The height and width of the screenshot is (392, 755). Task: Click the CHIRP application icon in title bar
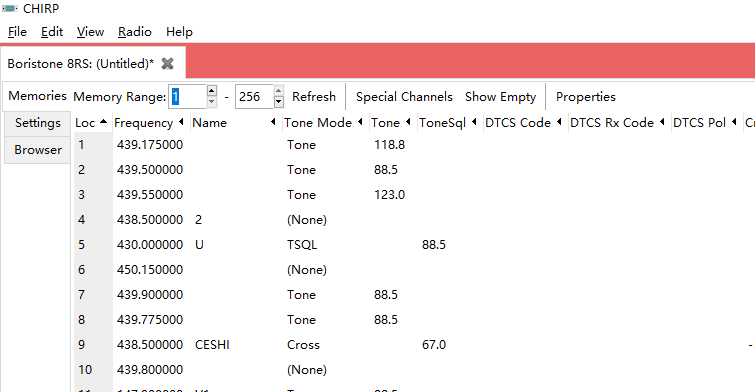pyautogui.click(x=10, y=9)
